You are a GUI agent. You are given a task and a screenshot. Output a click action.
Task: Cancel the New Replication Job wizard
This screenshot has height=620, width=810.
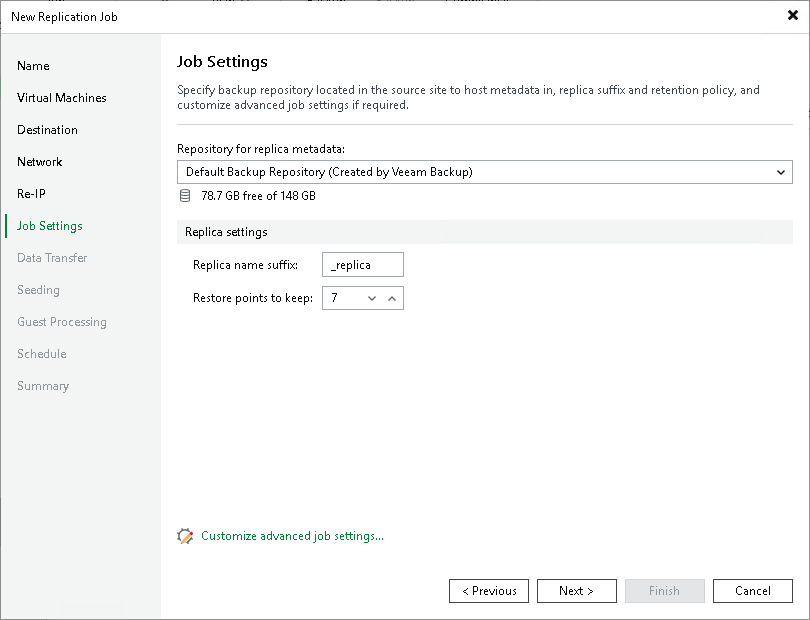(x=753, y=591)
